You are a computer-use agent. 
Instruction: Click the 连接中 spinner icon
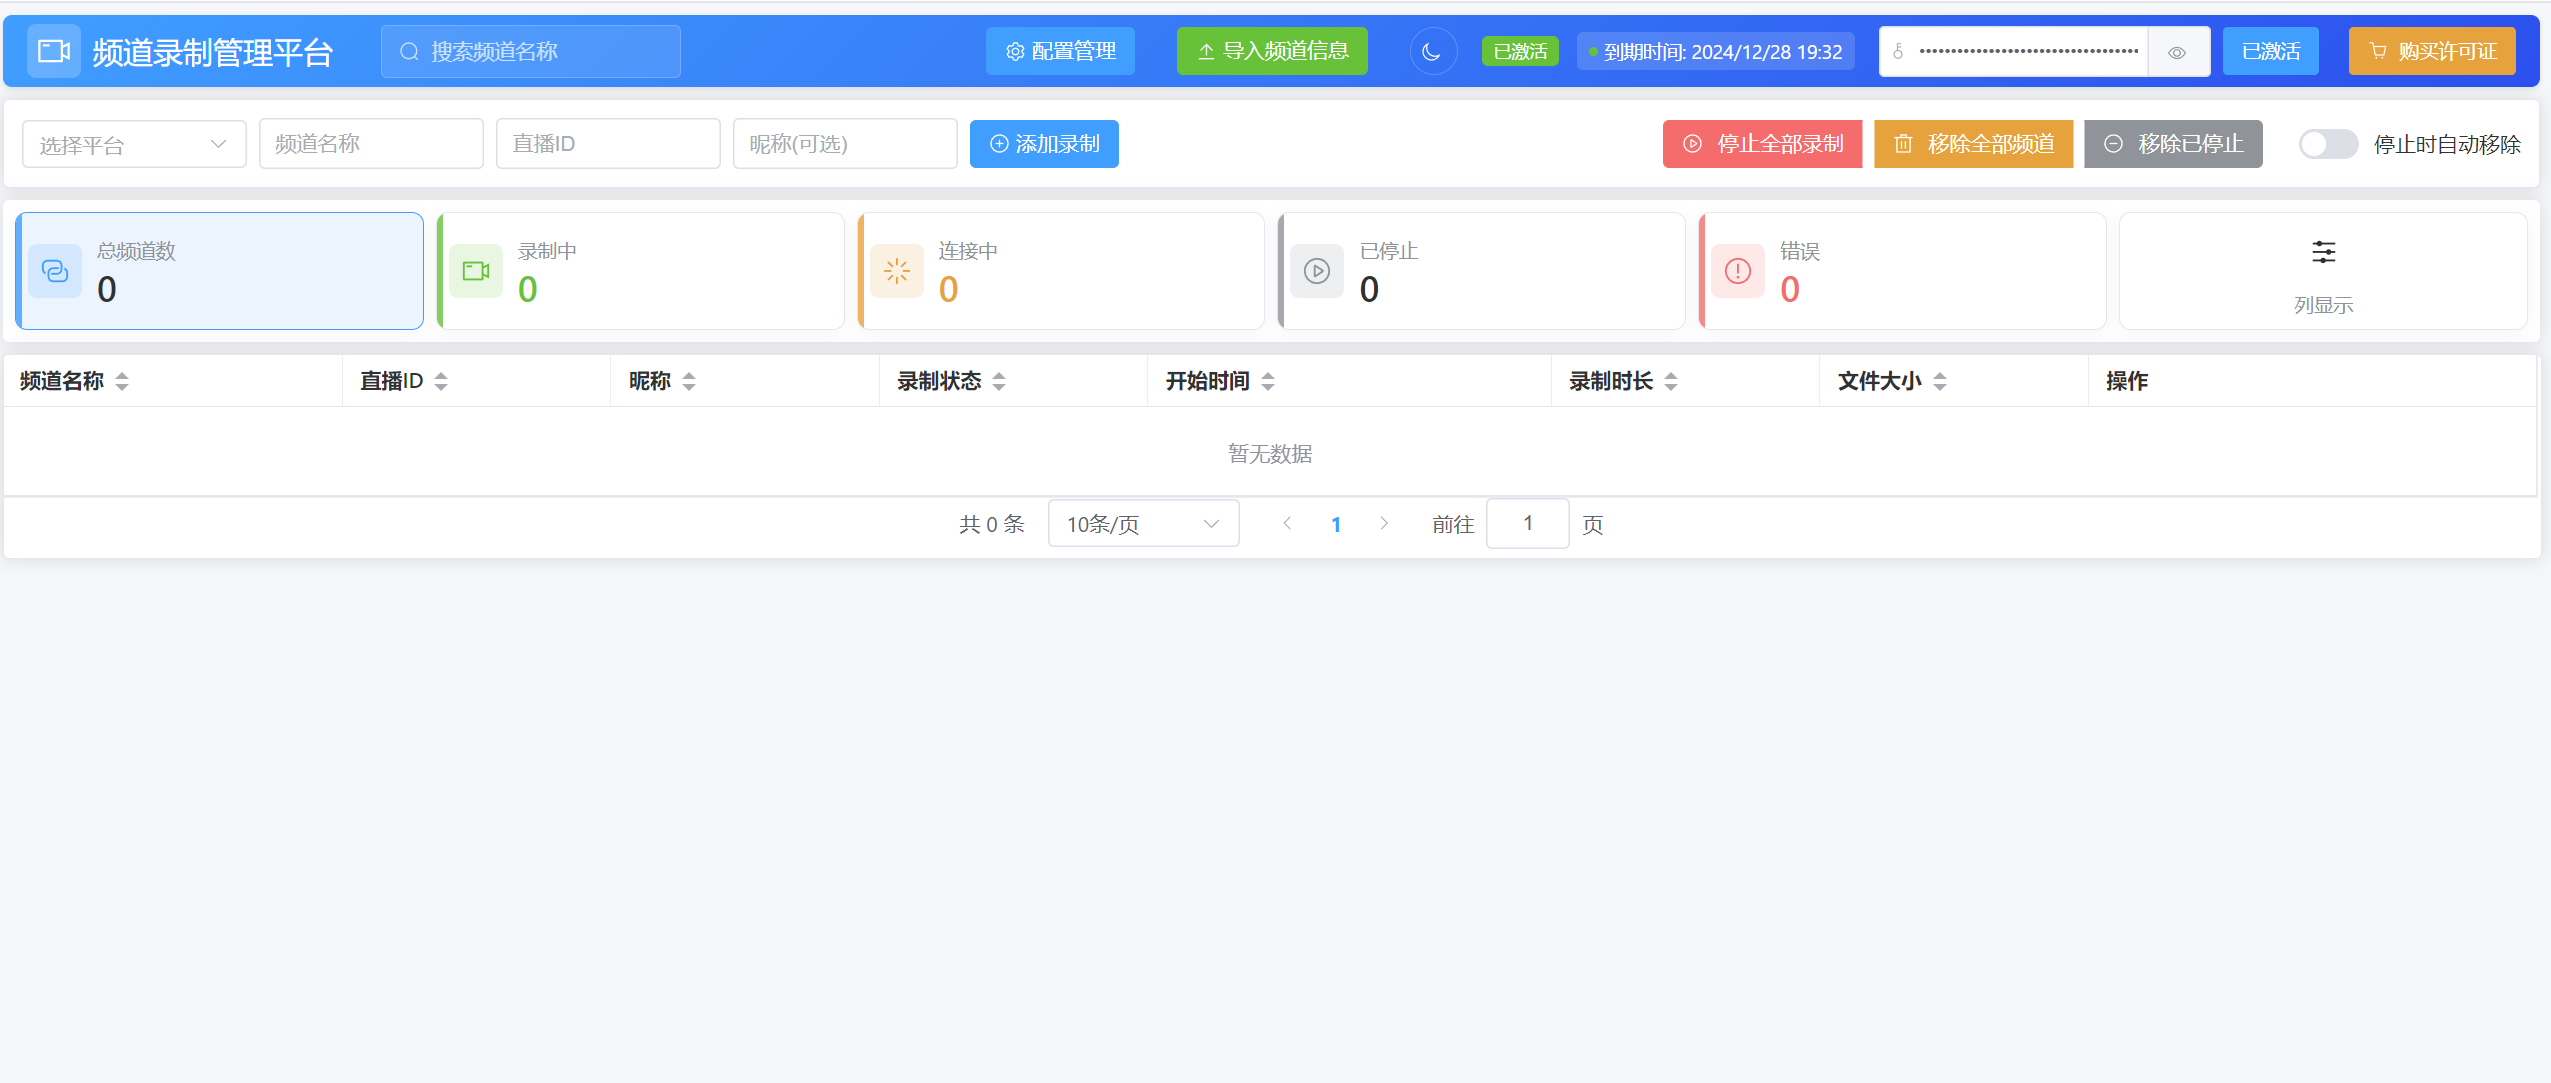tap(897, 271)
